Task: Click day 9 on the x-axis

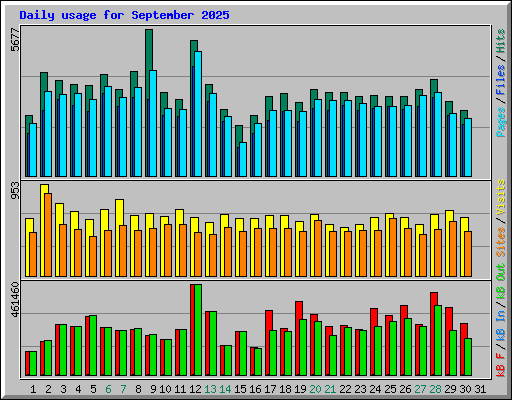Action: click(153, 389)
